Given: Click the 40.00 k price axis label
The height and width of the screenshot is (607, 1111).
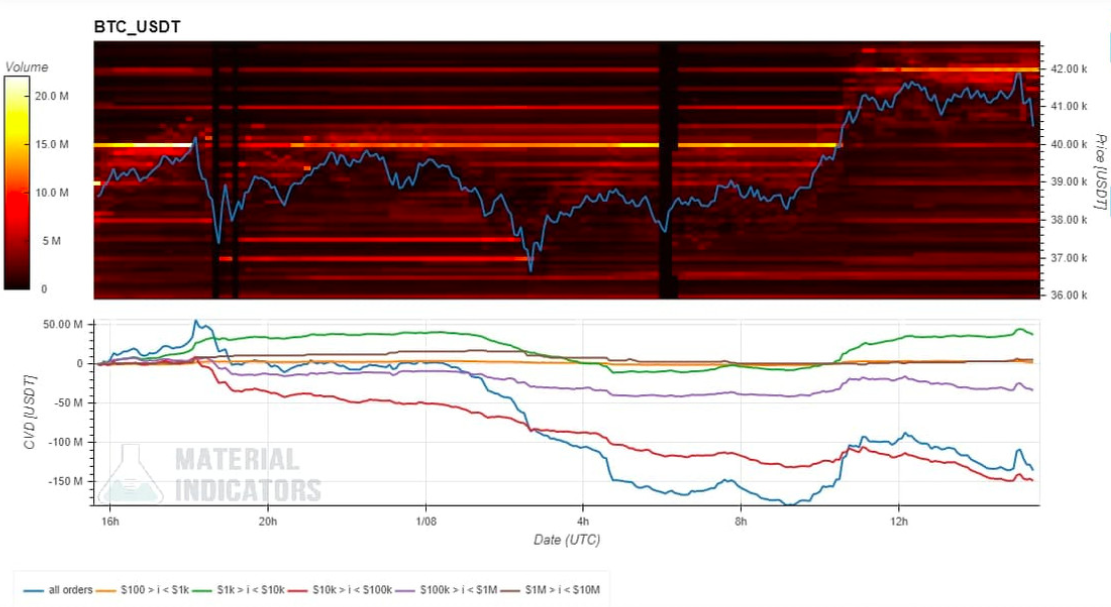Looking at the screenshot, I should [1068, 144].
